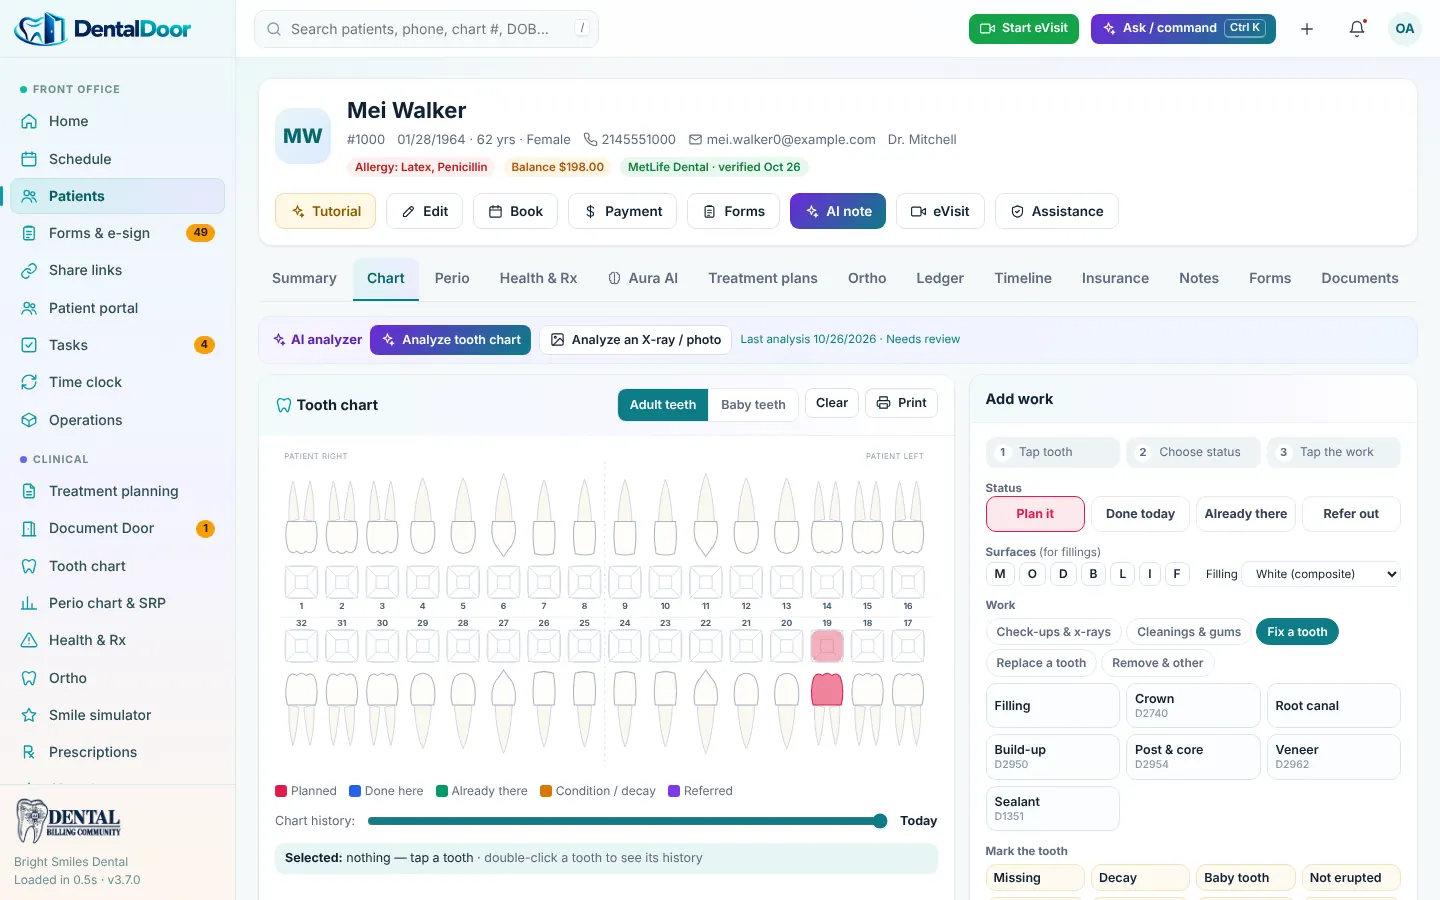This screenshot has width=1440, height=900.
Task: Open Share links in sidebar
Action: click(x=117, y=270)
